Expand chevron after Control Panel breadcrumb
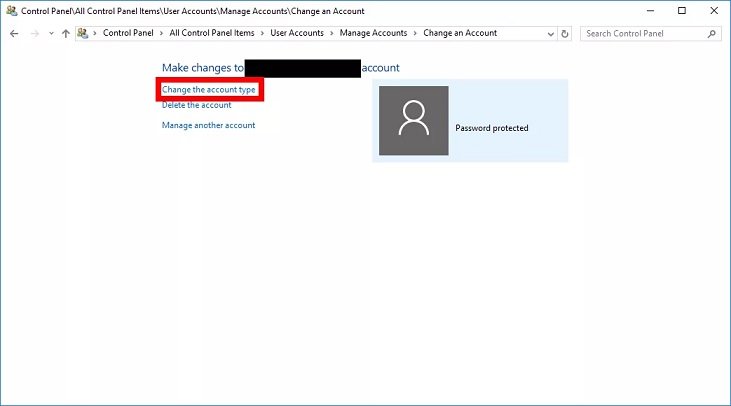The height and width of the screenshot is (406, 731). [162, 33]
